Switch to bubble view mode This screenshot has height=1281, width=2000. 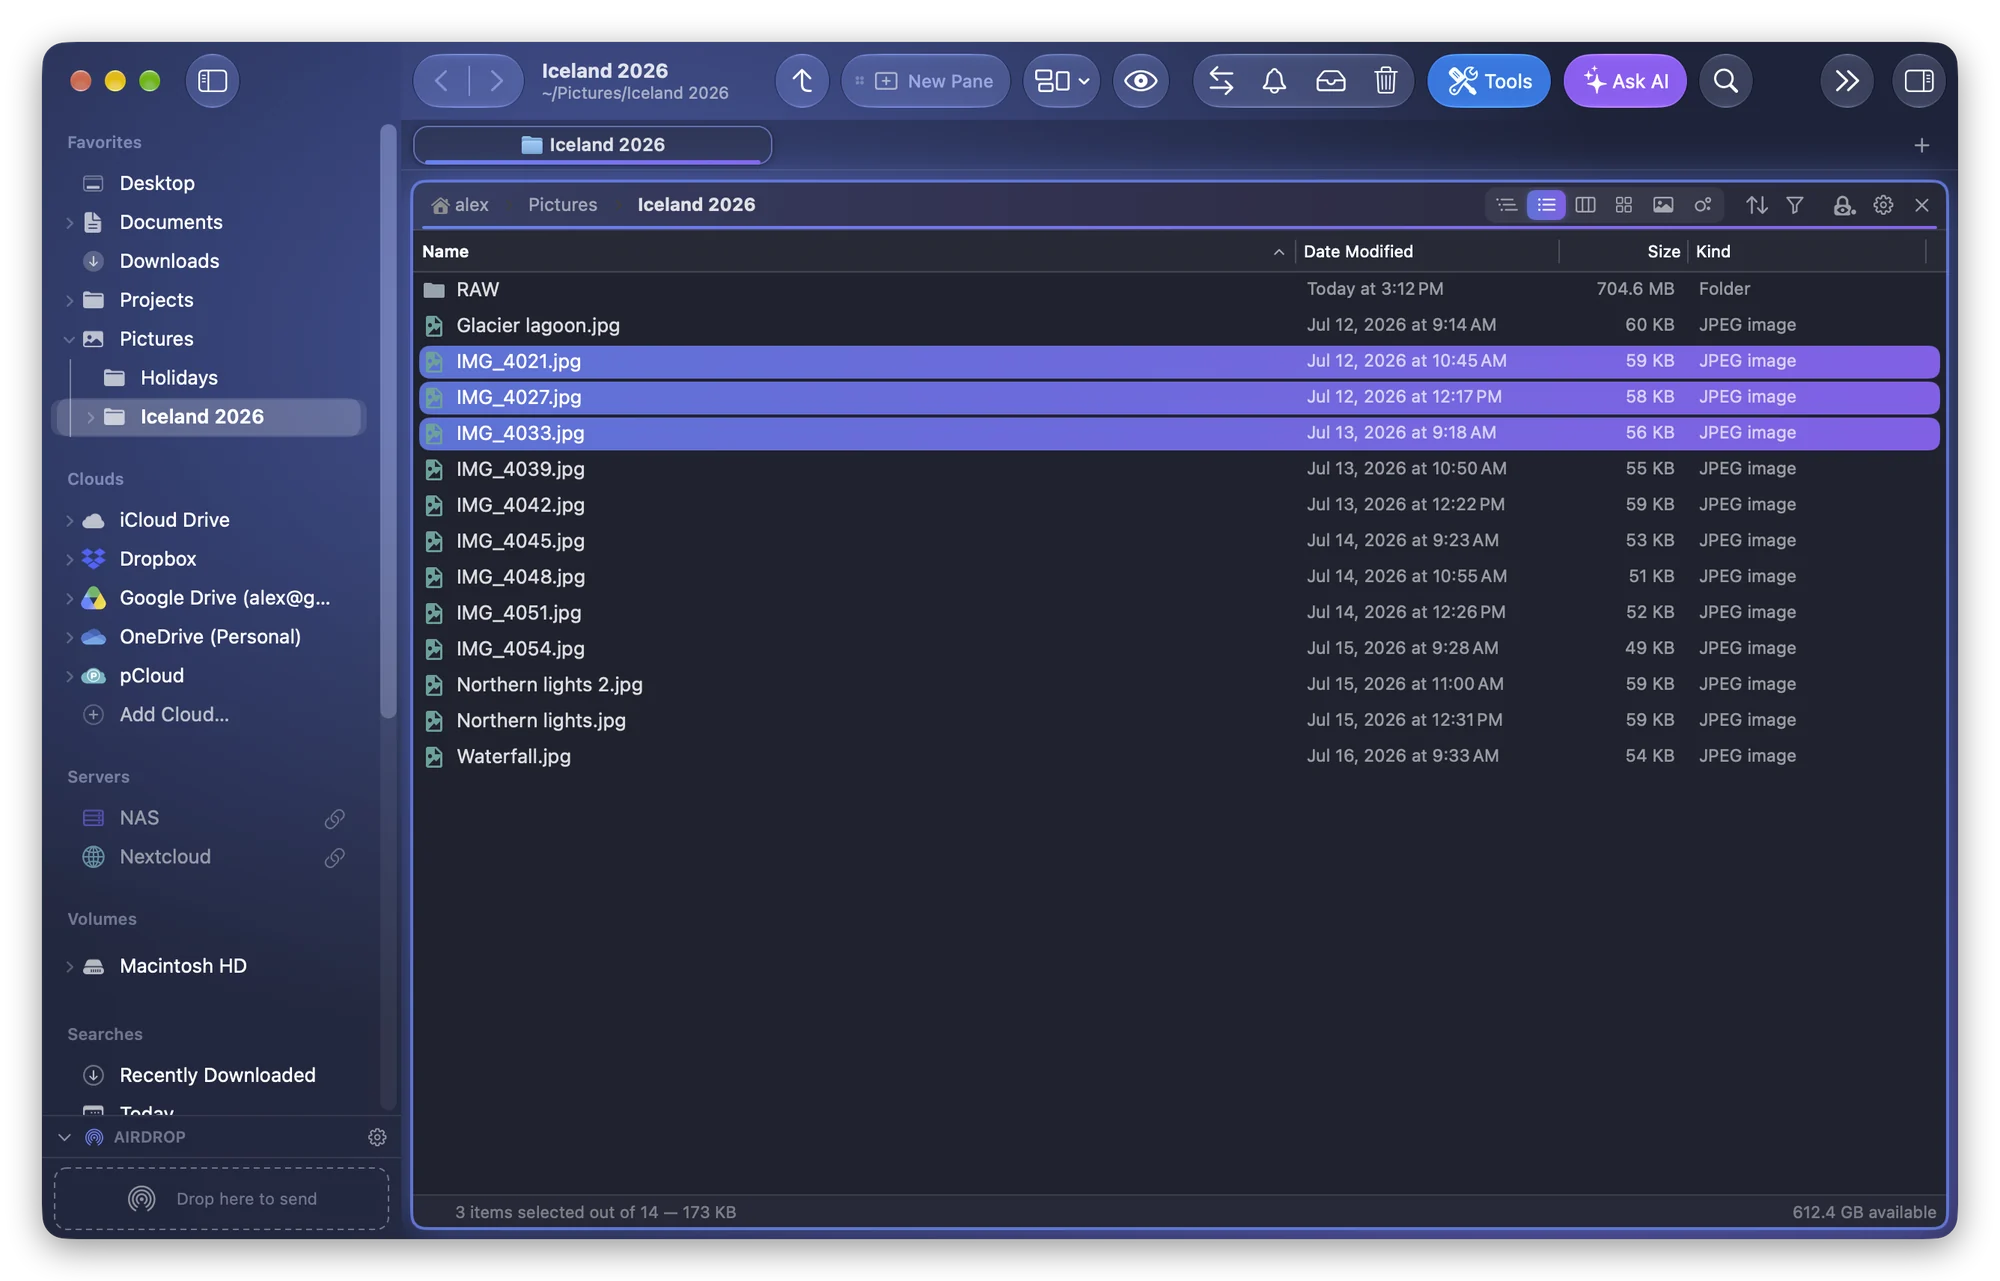1702,205
